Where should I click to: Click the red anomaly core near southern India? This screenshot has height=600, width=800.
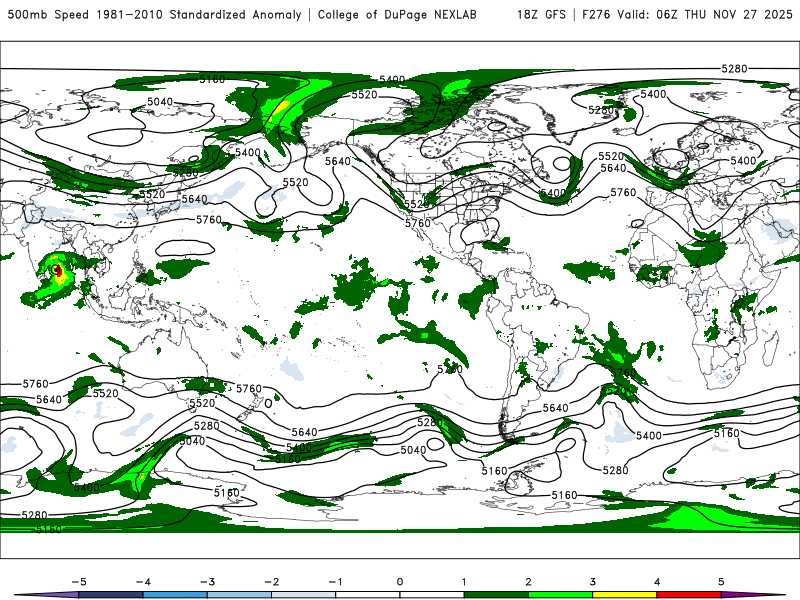(x=59, y=271)
